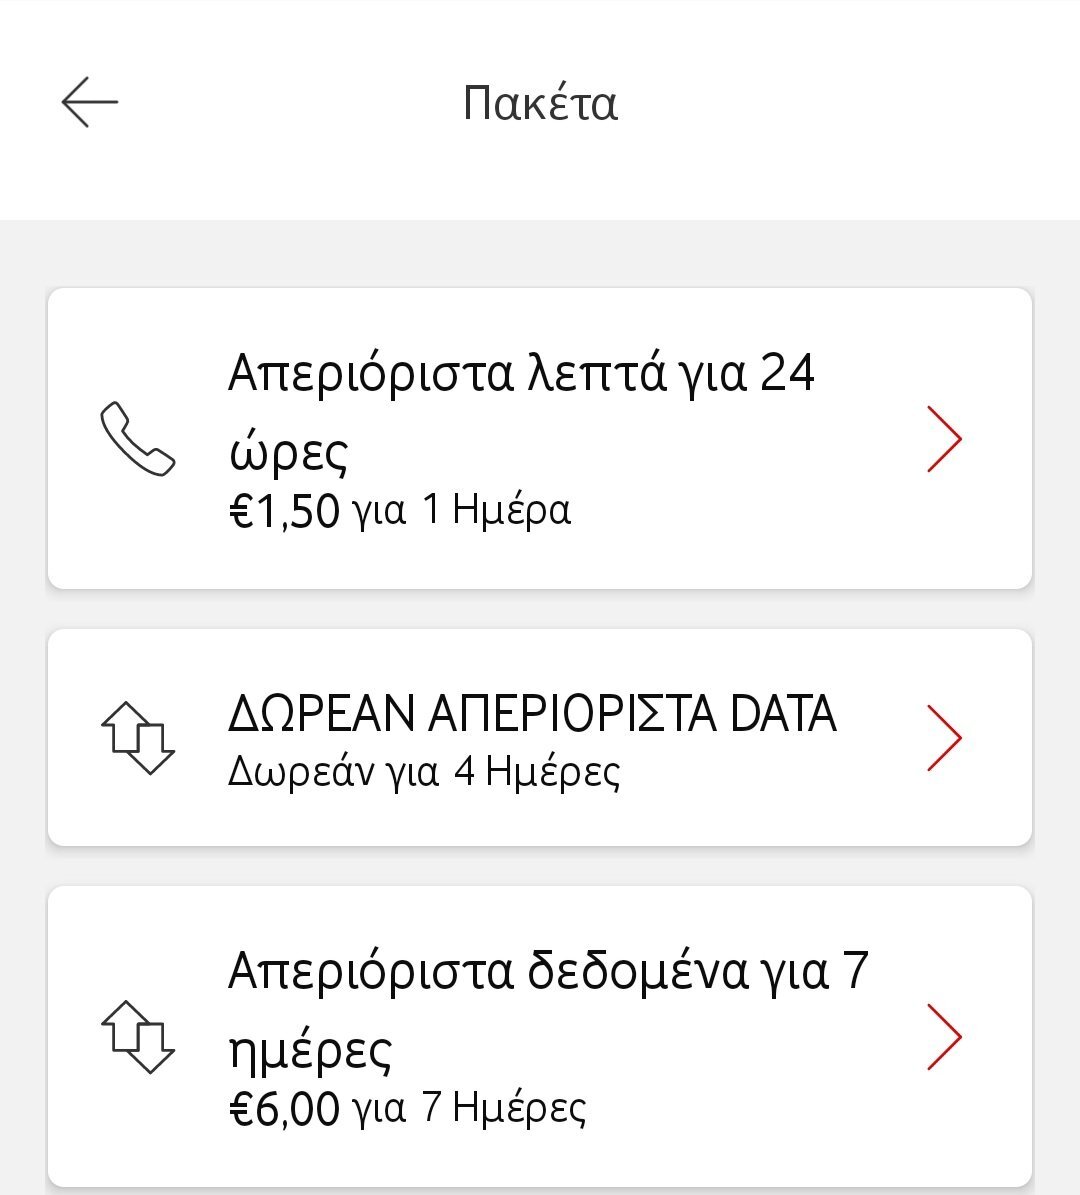Click the Πακέτα page title
Image resolution: width=1080 pixels, height=1195 pixels.
pos(540,104)
